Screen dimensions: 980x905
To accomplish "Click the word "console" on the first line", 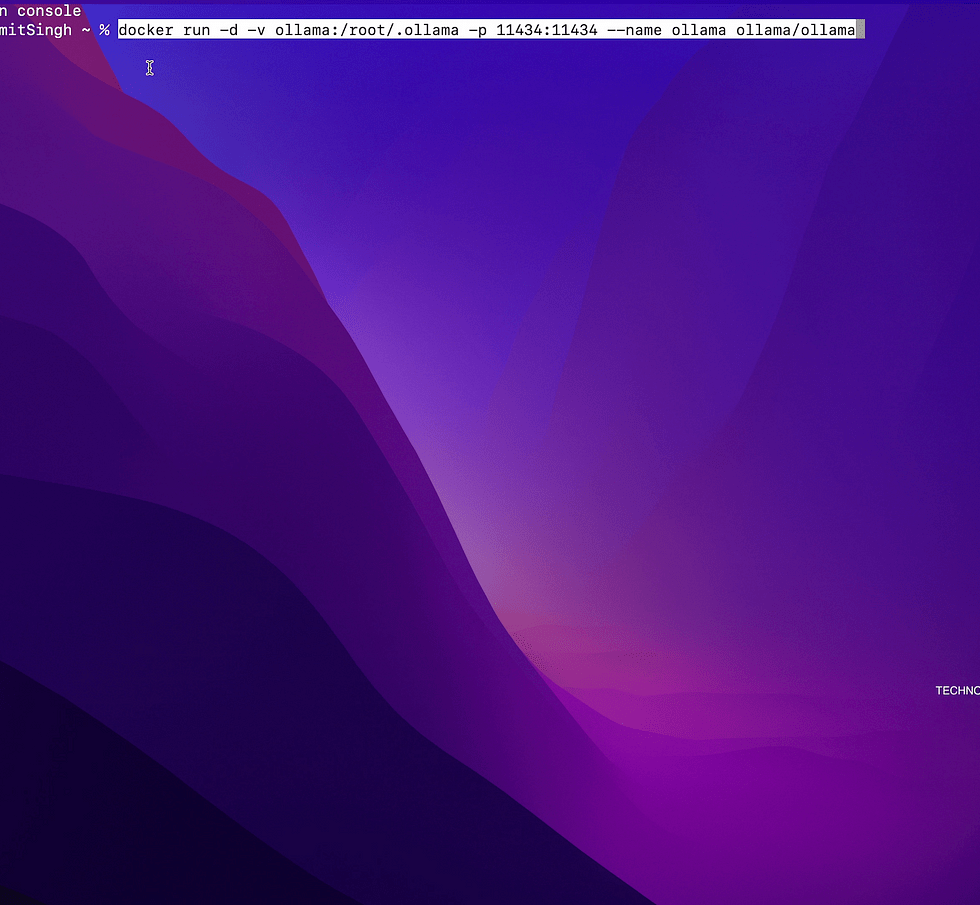I will 49,11.
